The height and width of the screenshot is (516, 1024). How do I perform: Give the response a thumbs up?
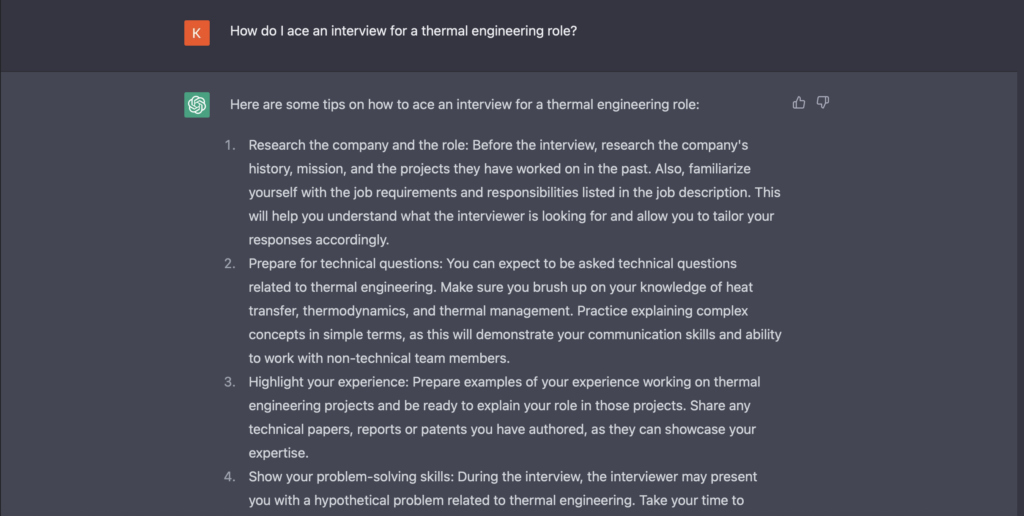[x=799, y=102]
